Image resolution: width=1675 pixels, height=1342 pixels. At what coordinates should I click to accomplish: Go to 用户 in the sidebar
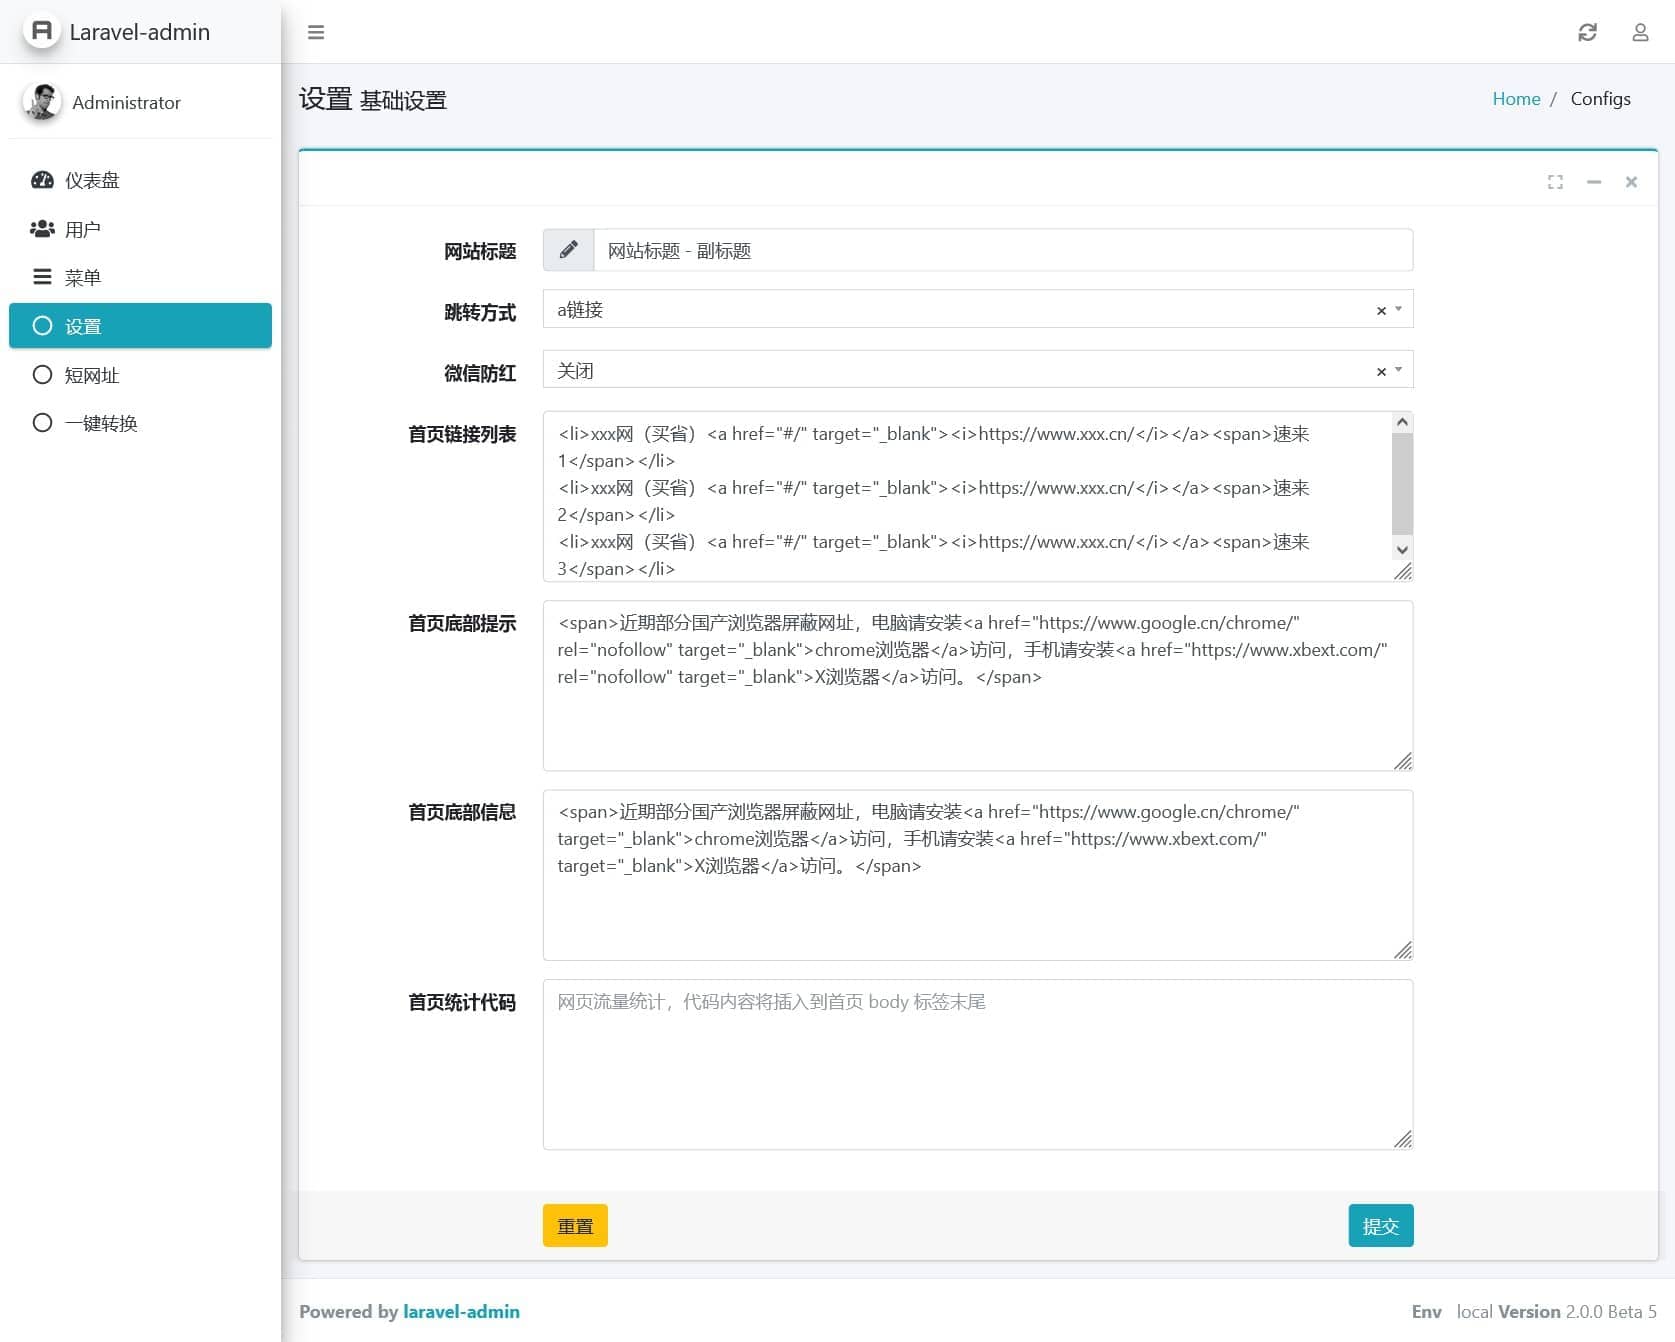pos(82,229)
